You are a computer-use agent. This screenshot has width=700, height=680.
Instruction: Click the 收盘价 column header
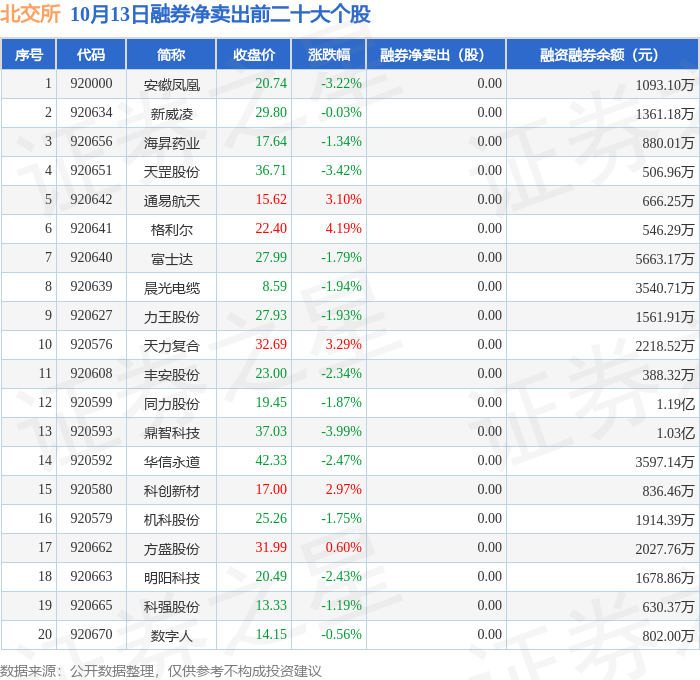[254, 55]
